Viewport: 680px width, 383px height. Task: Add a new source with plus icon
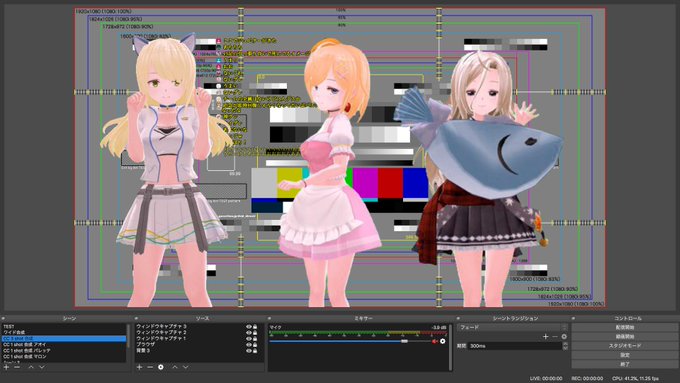click(x=139, y=367)
